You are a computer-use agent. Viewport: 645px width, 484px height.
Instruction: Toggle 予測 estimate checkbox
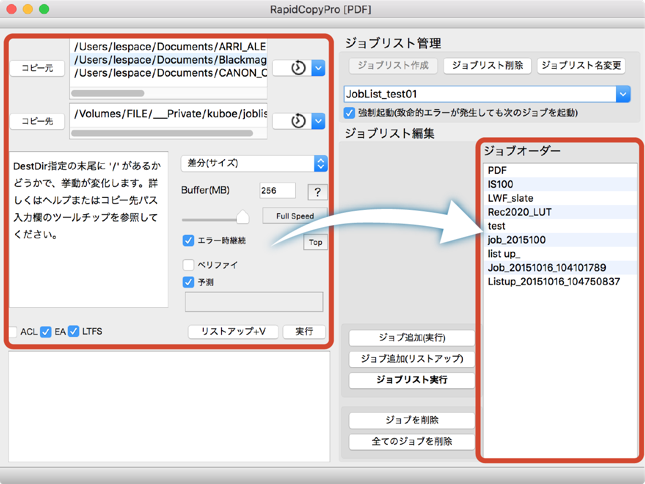[188, 282]
